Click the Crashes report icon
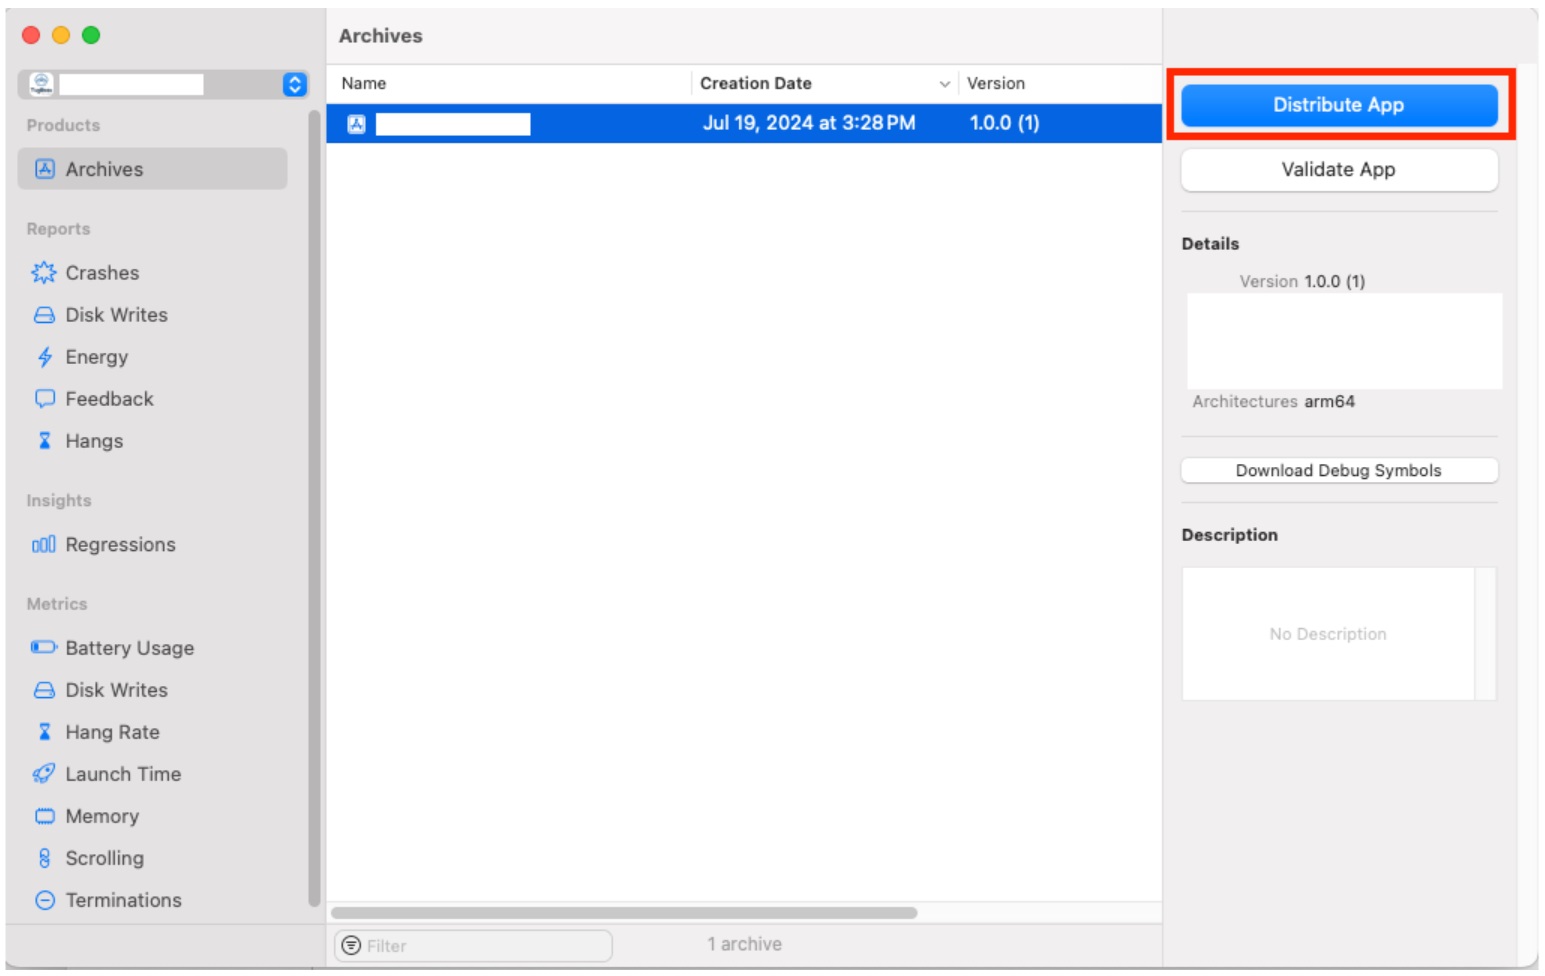Viewport: 1545px width, 976px height. pyautogui.click(x=44, y=273)
